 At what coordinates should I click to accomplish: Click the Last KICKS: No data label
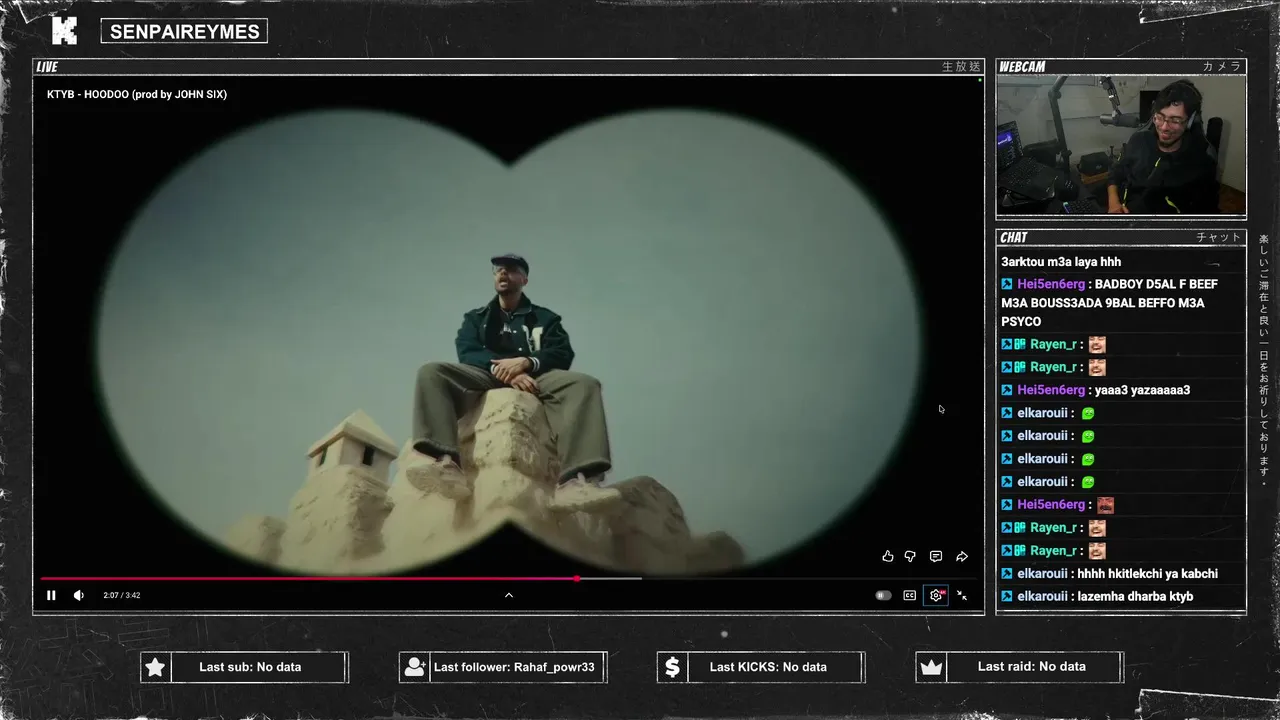pyautogui.click(x=768, y=667)
